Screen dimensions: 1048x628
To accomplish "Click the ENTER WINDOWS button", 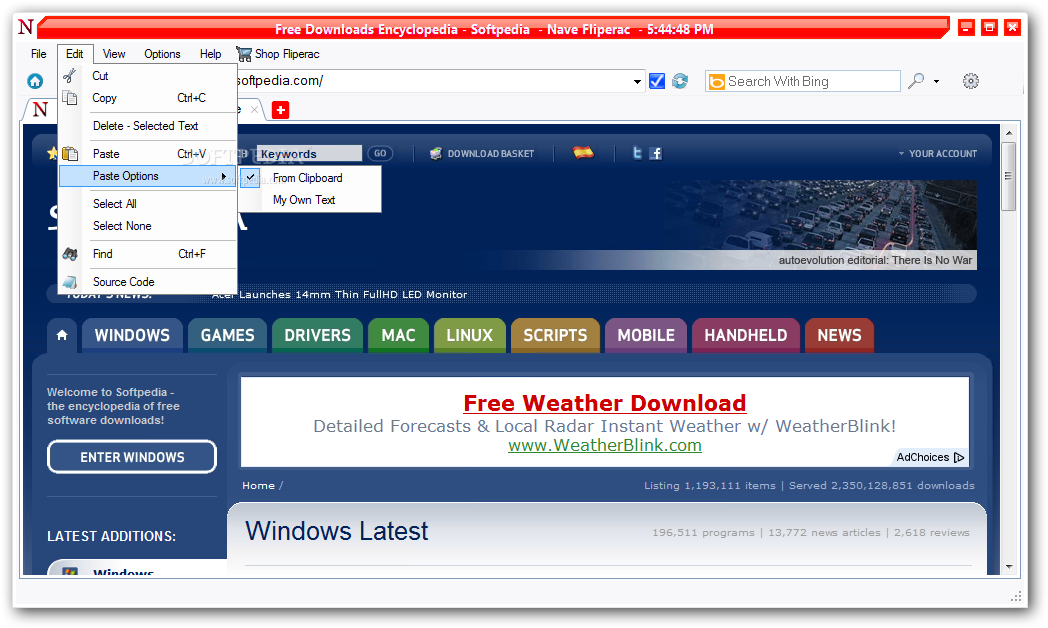I will [x=132, y=457].
